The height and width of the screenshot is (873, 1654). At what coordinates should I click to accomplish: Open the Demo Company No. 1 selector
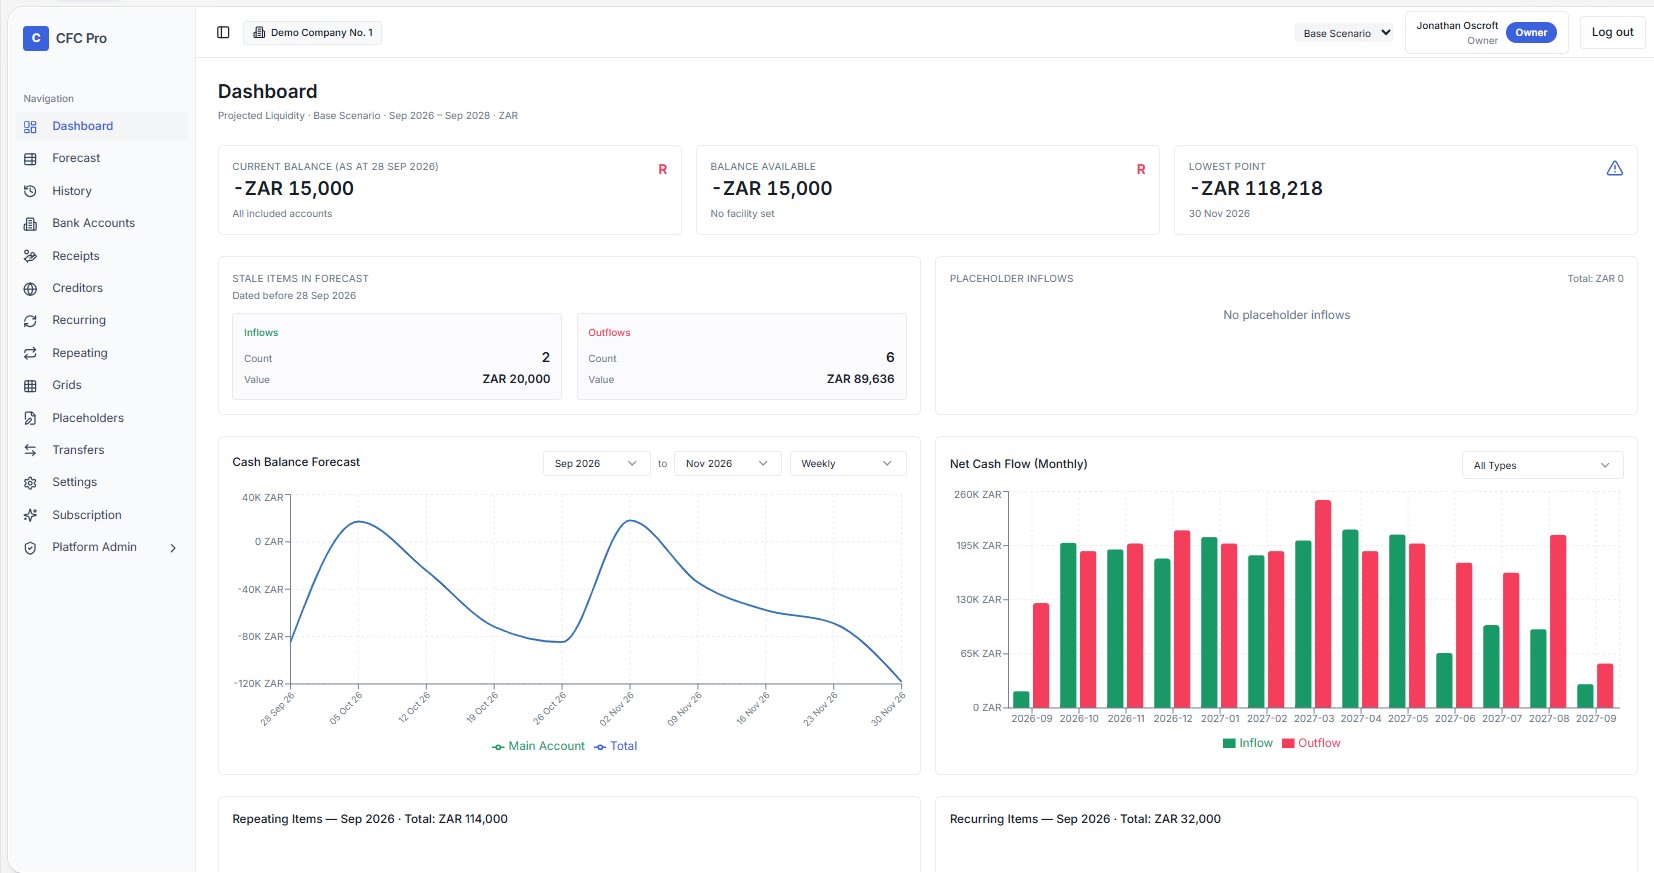click(312, 32)
